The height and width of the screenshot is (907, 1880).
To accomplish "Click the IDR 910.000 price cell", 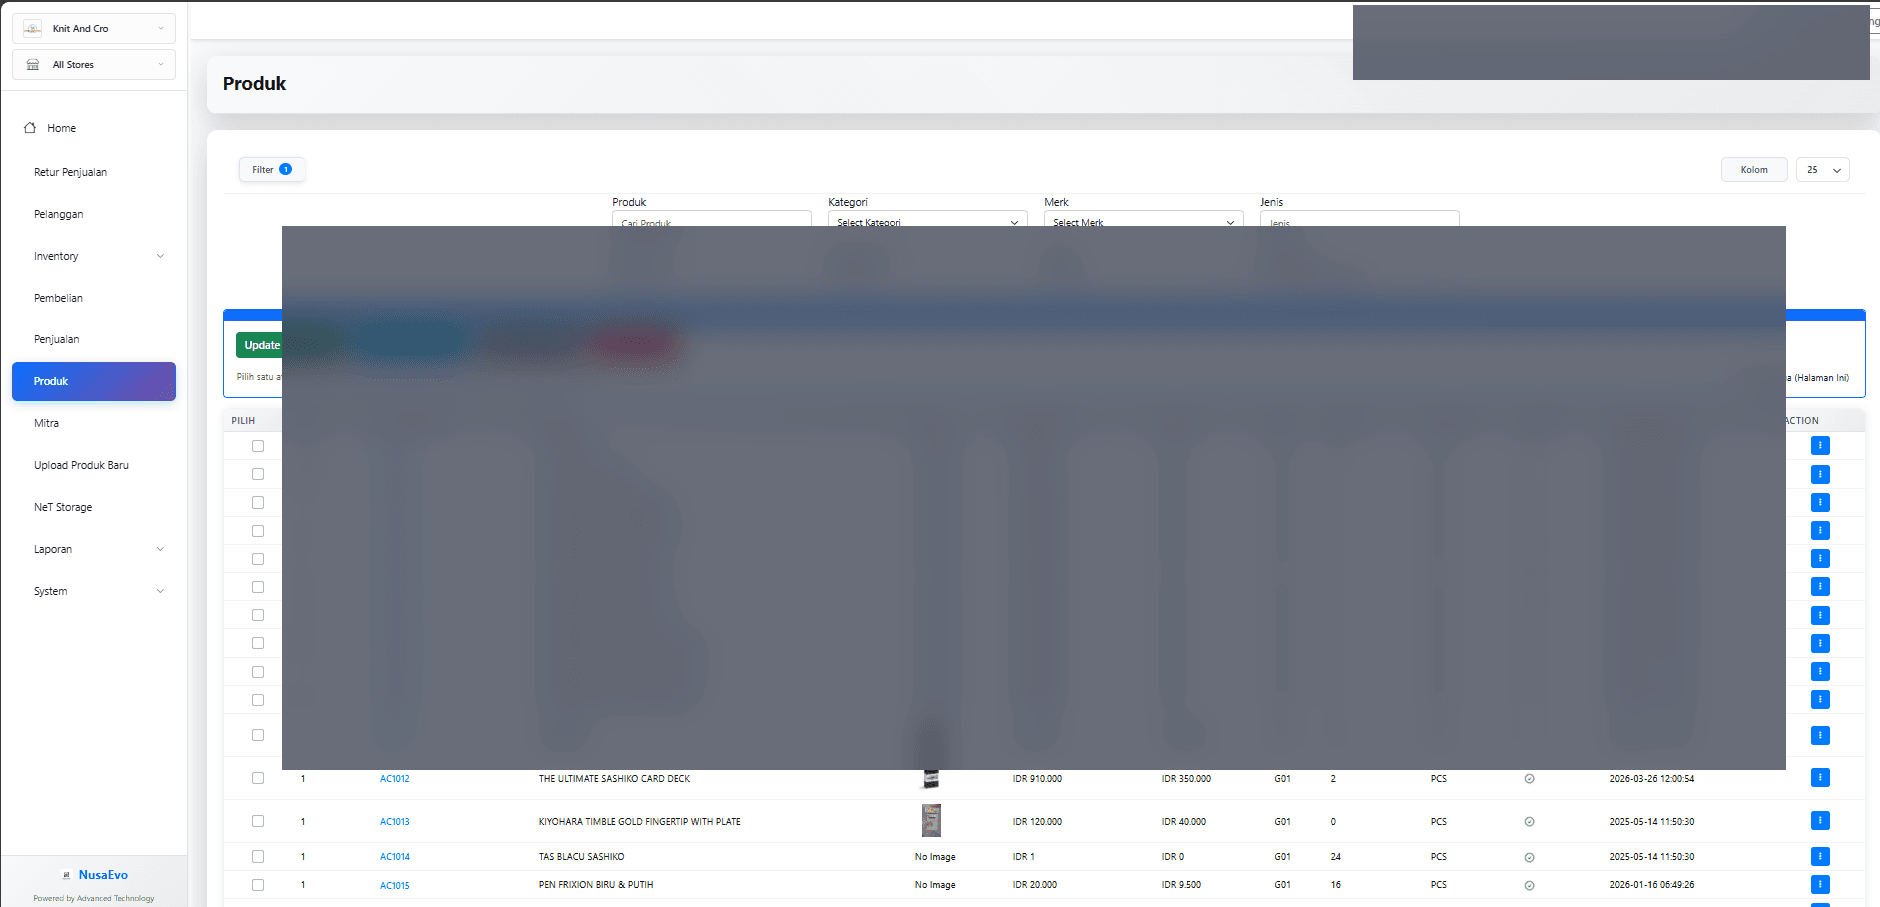I will click(1037, 779).
